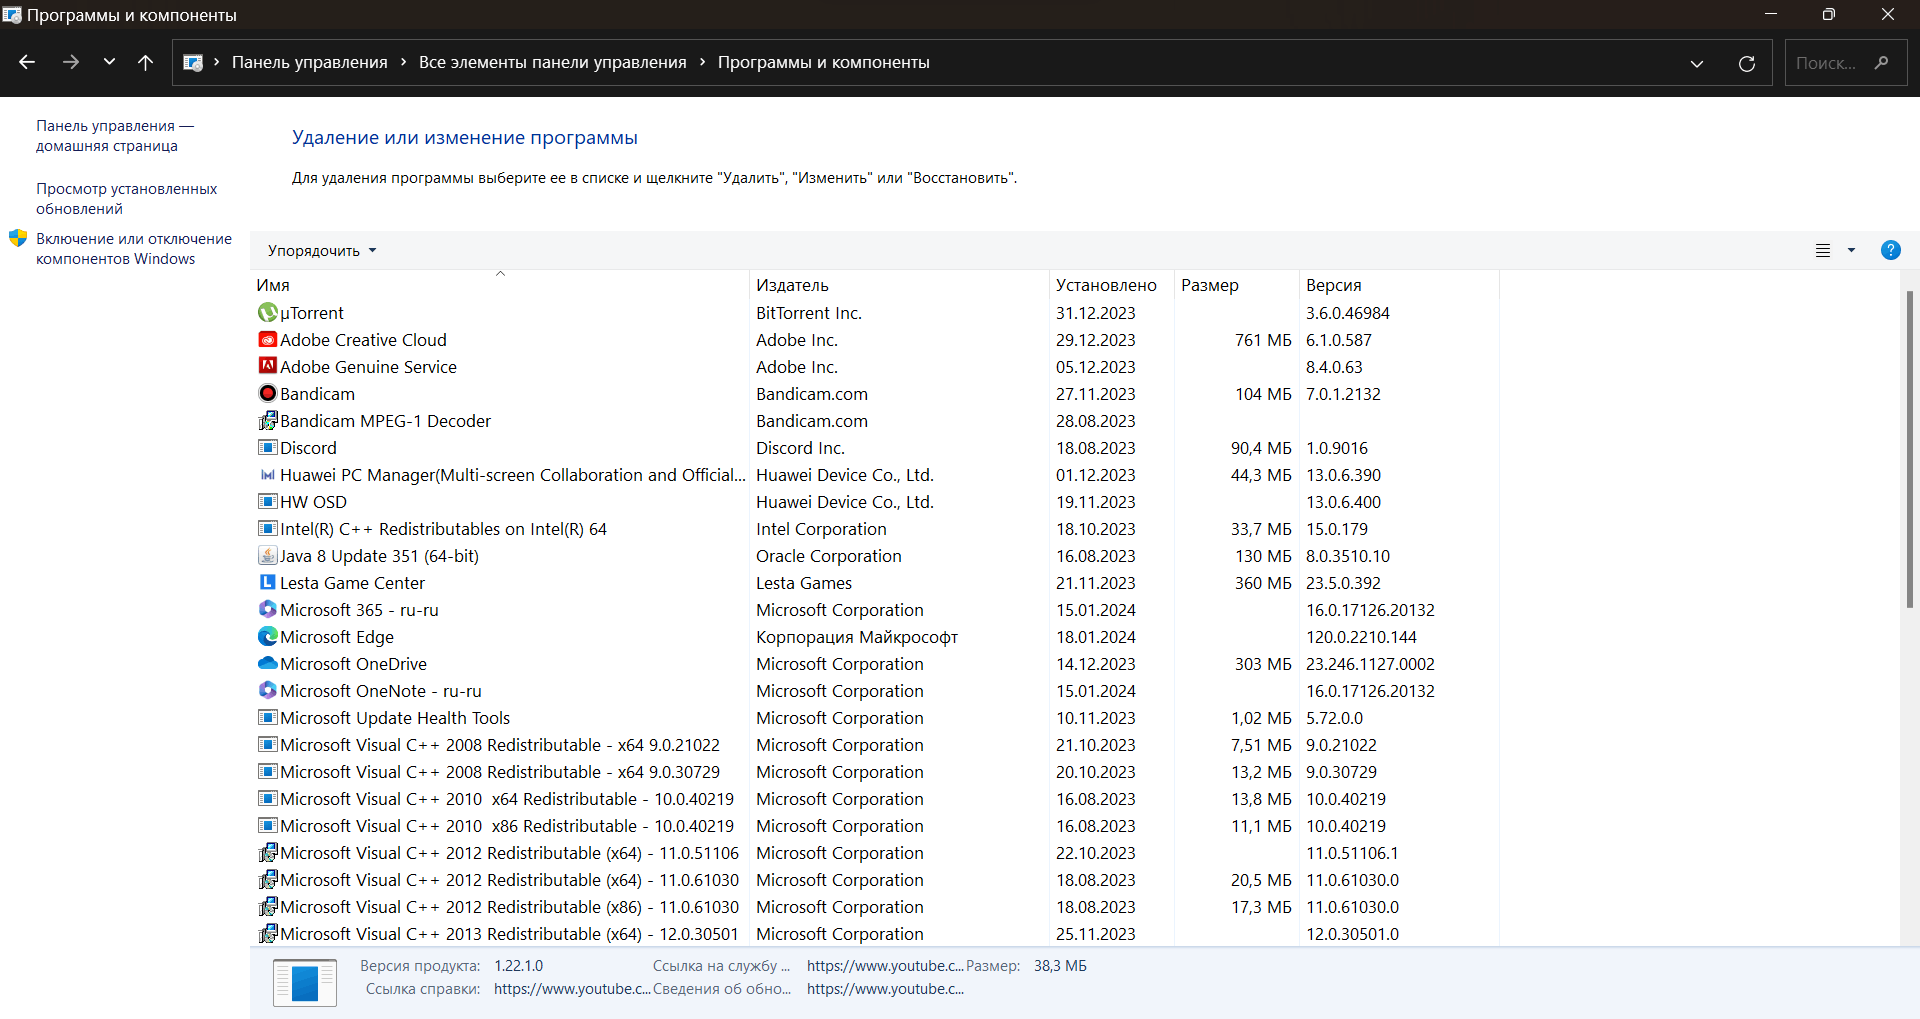Sort by the Имя column header
The height and width of the screenshot is (1019, 1920).
(500, 285)
